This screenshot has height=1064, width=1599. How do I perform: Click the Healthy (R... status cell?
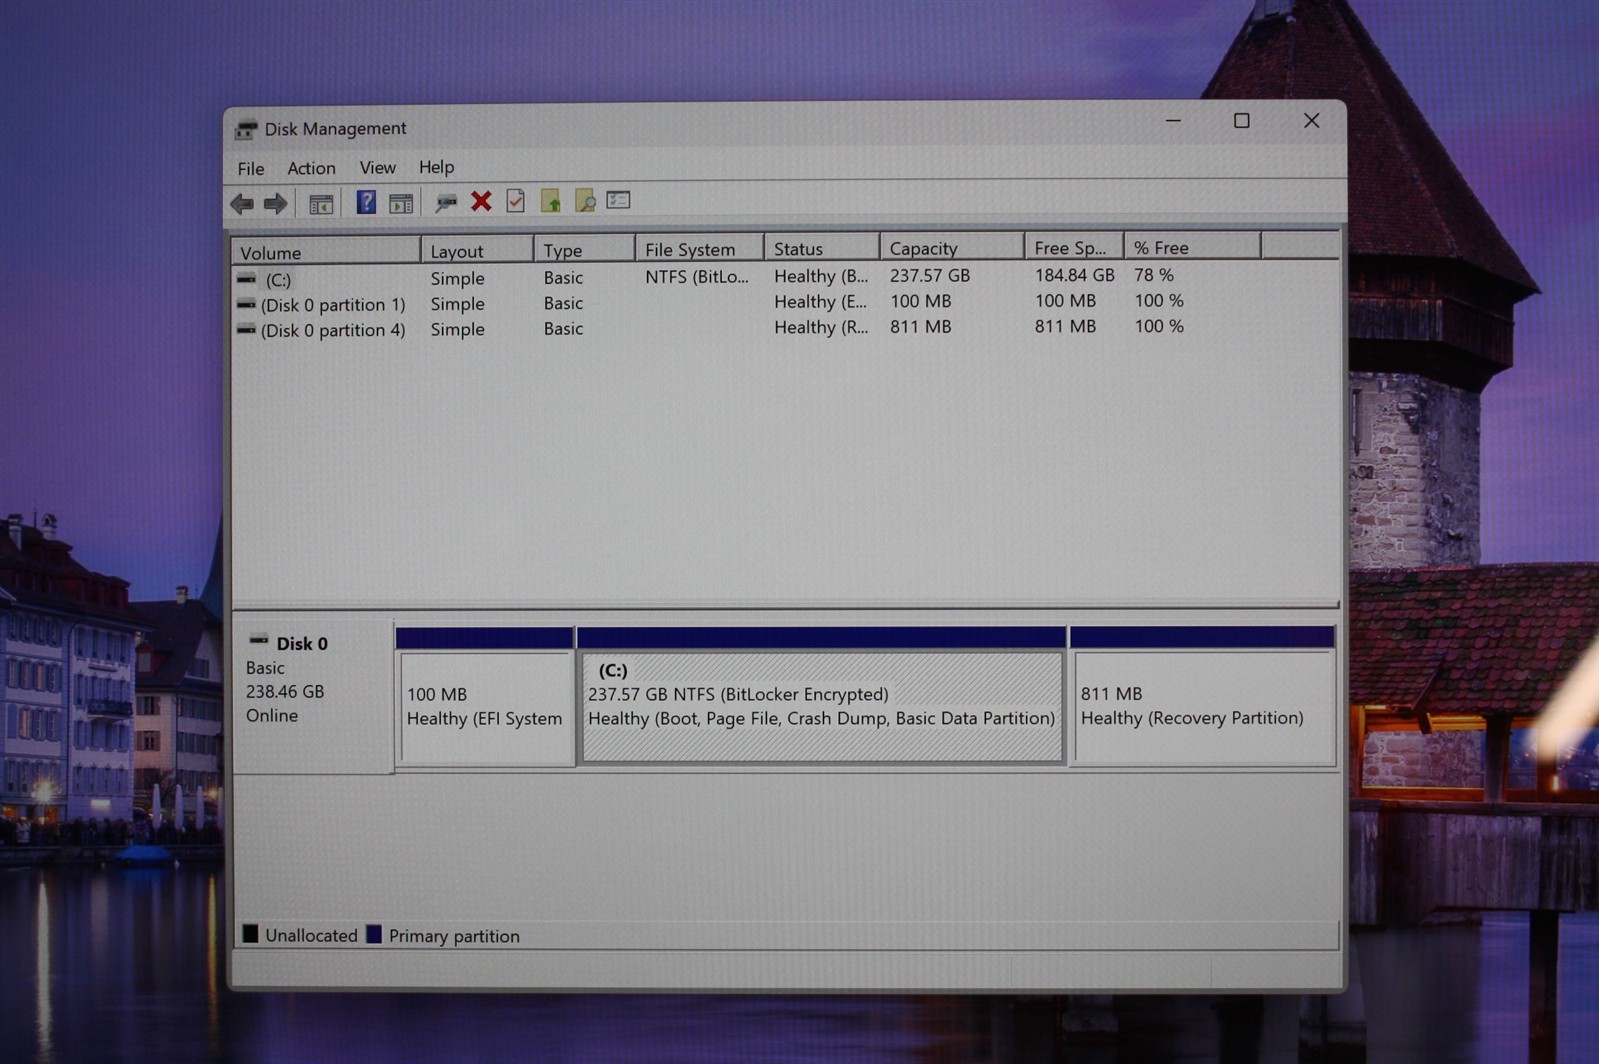tap(821, 327)
